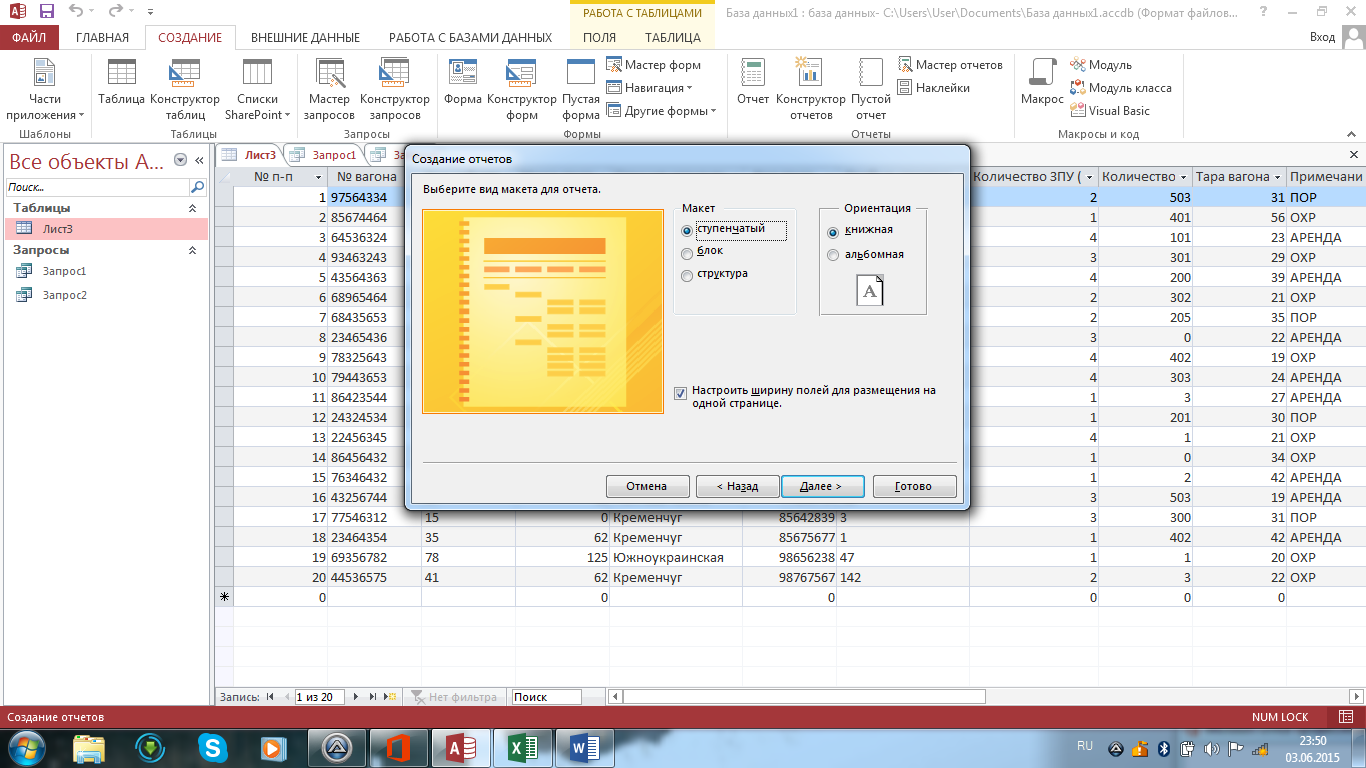
Task: Open the Тара вагона column filter dropdown
Action: click(x=1278, y=177)
